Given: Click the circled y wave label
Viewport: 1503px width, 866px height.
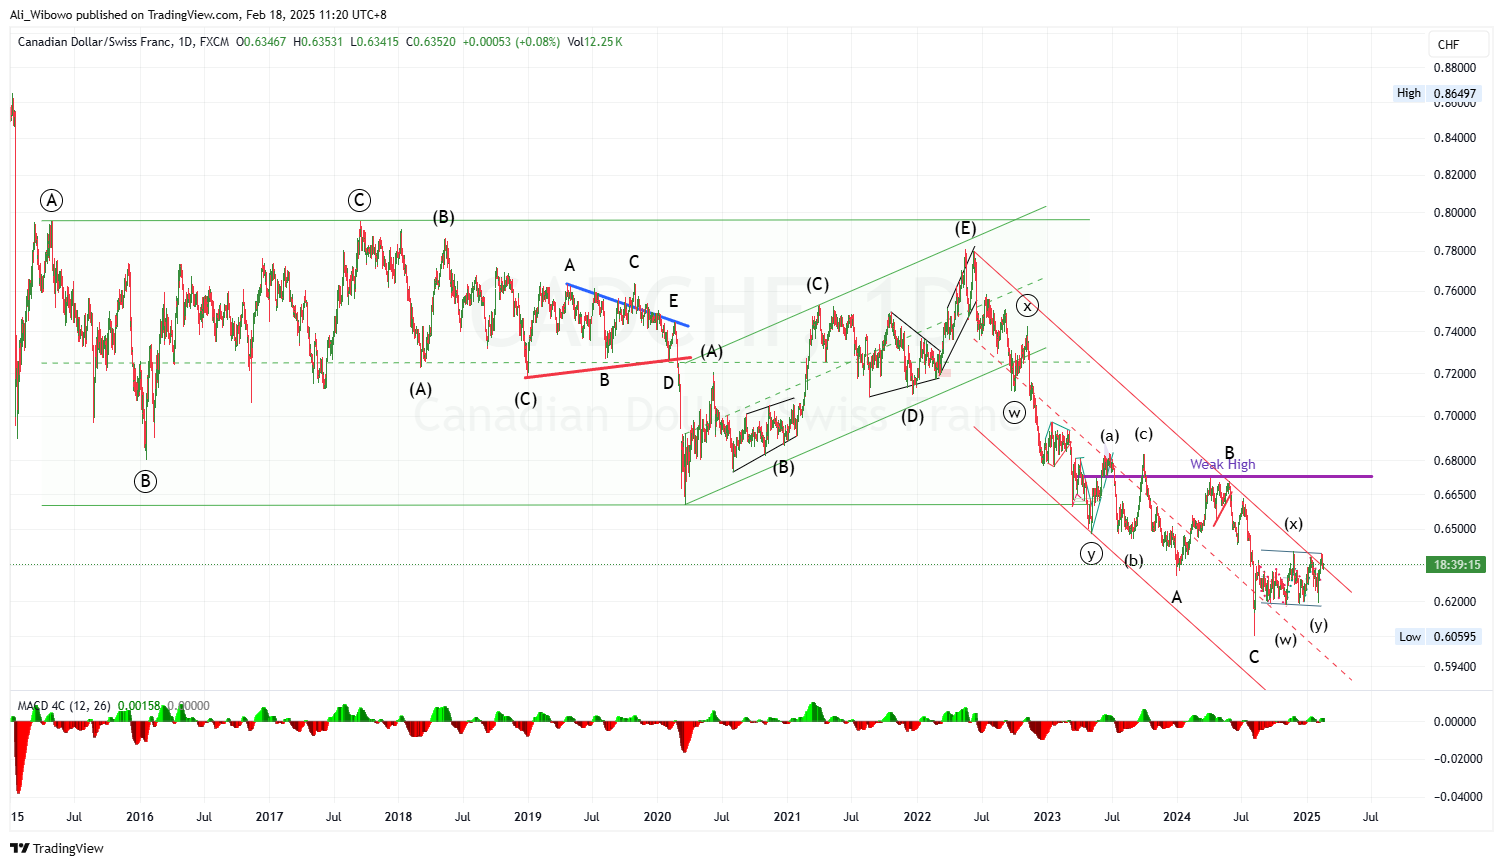Looking at the screenshot, I should click(x=1091, y=553).
